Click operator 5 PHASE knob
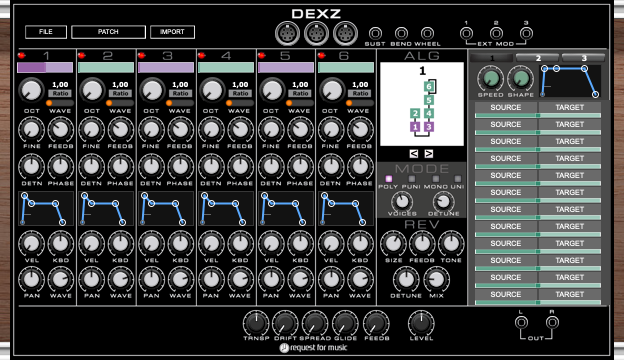 (x=300, y=167)
